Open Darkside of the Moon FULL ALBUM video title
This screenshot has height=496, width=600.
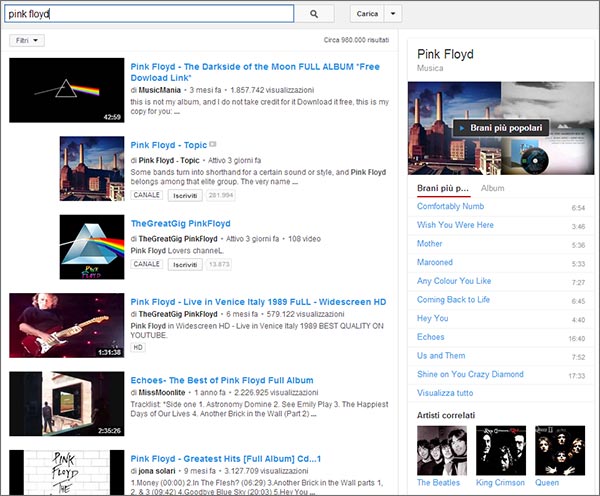tap(255, 72)
